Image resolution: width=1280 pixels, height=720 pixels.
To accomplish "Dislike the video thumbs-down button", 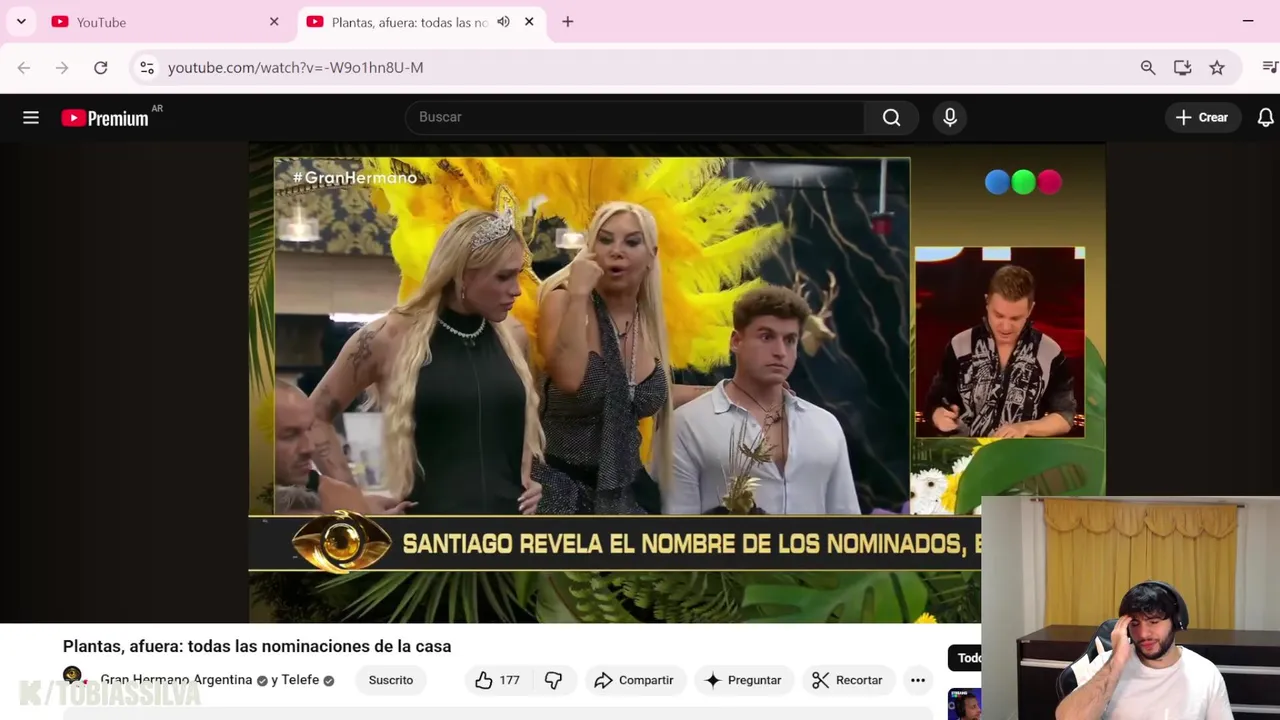I will pyautogui.click(x=553, y=680).
